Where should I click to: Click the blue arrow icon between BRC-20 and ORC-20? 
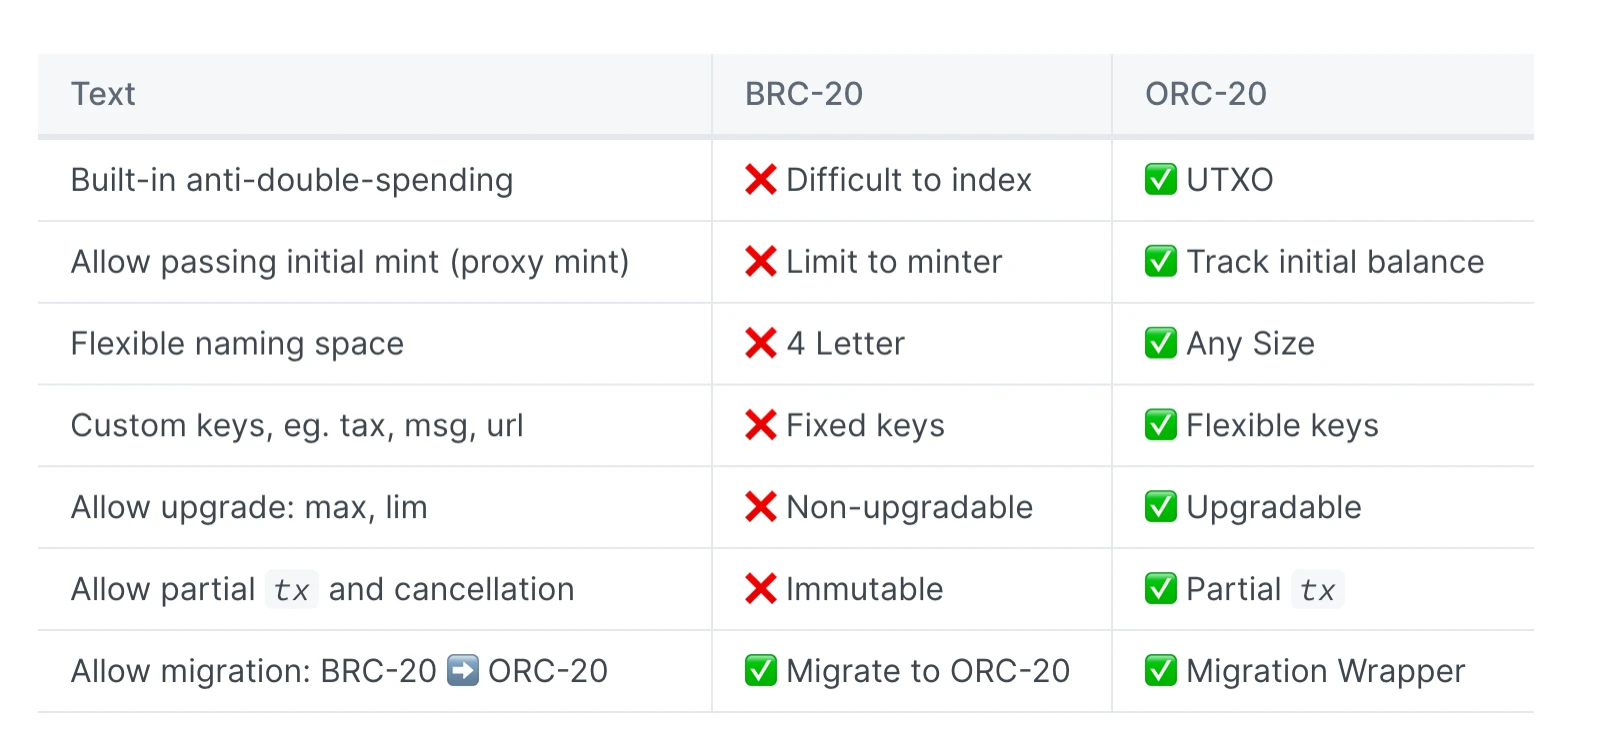[463, 670]
